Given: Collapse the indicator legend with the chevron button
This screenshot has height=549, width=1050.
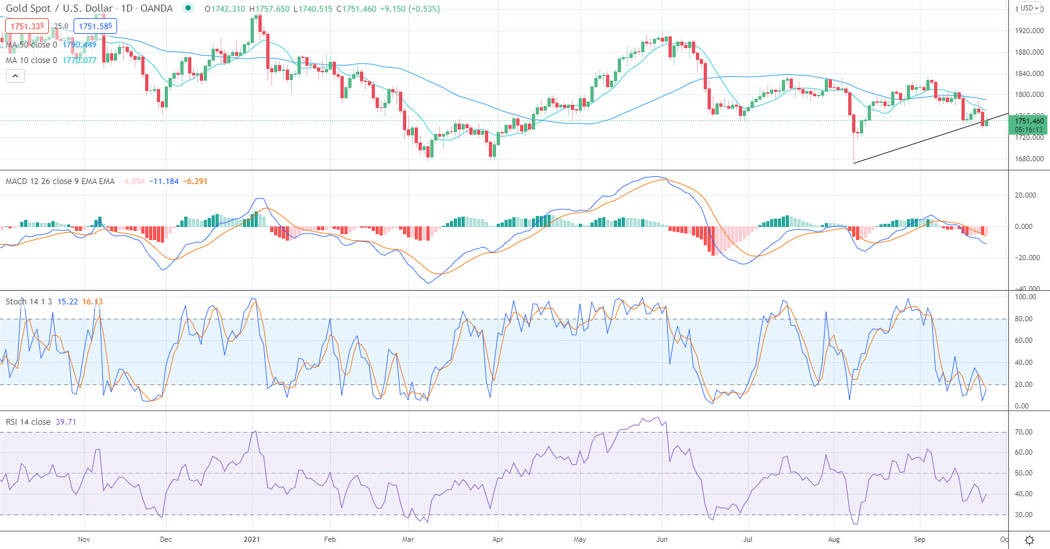Looking at the screenshot, I should tap(15, 76).
